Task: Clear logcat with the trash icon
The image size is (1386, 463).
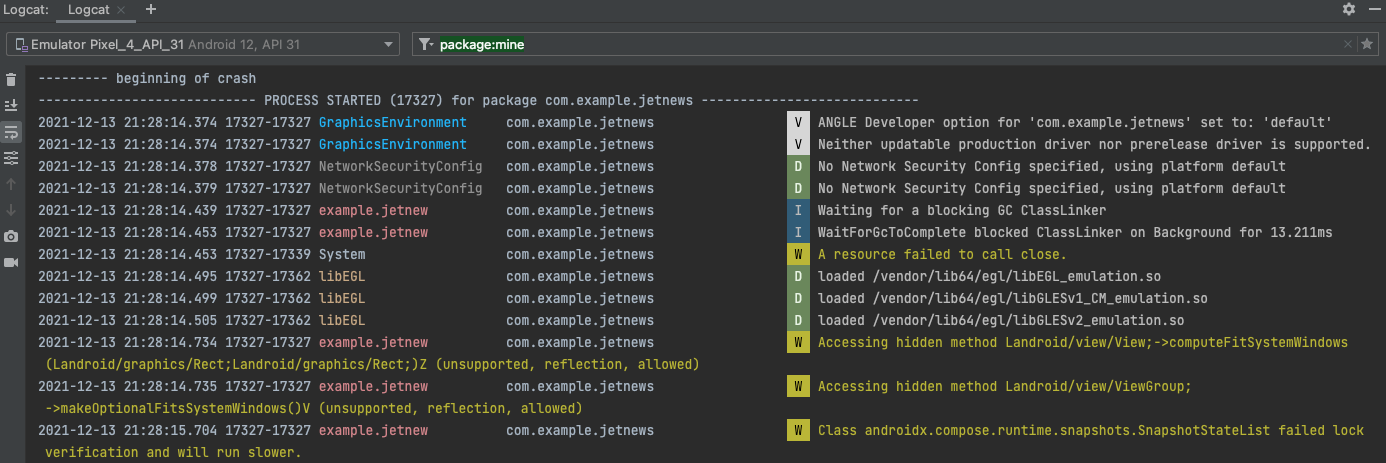Action: tap(11, 80)
